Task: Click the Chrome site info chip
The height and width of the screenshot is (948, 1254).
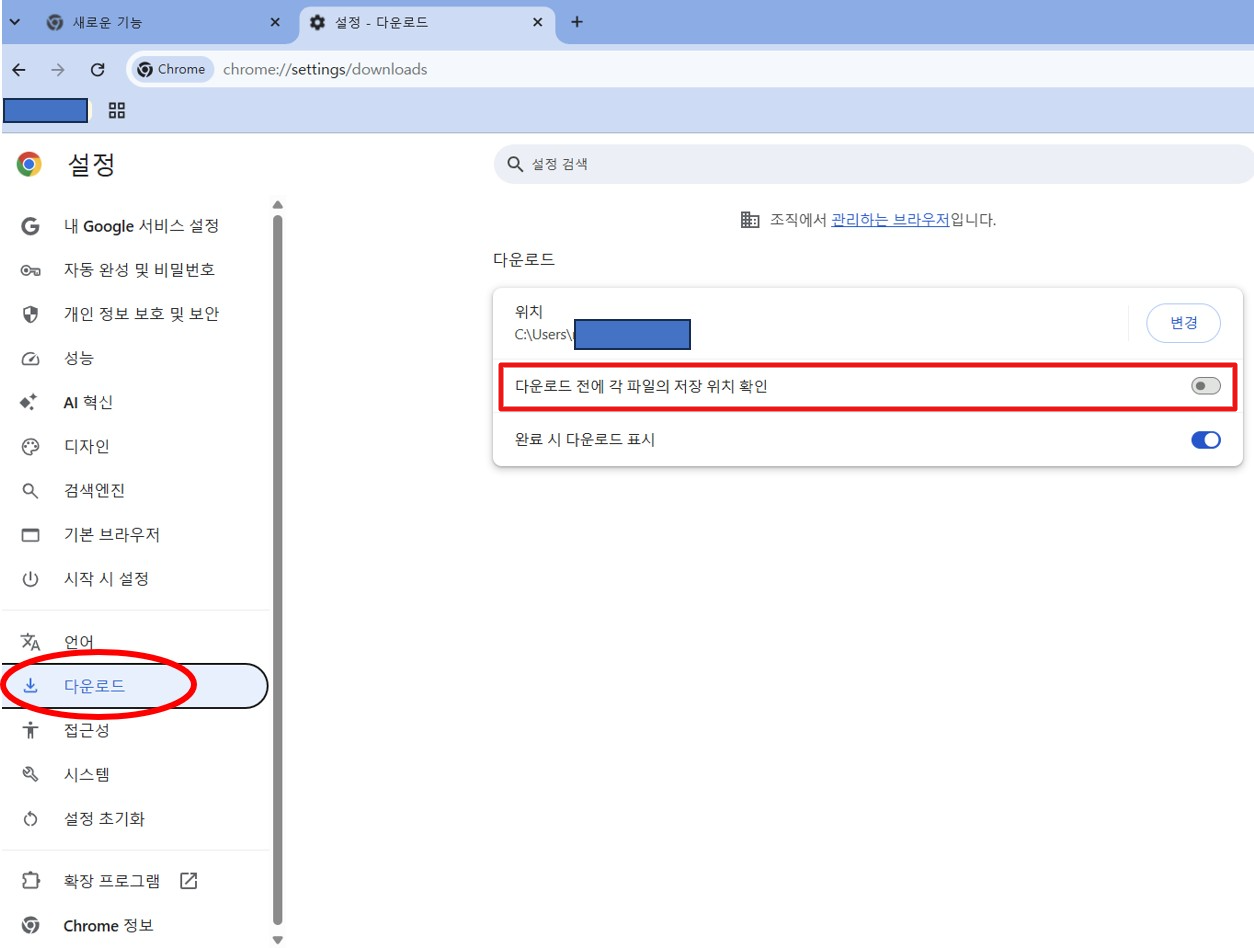Action: 172,69
